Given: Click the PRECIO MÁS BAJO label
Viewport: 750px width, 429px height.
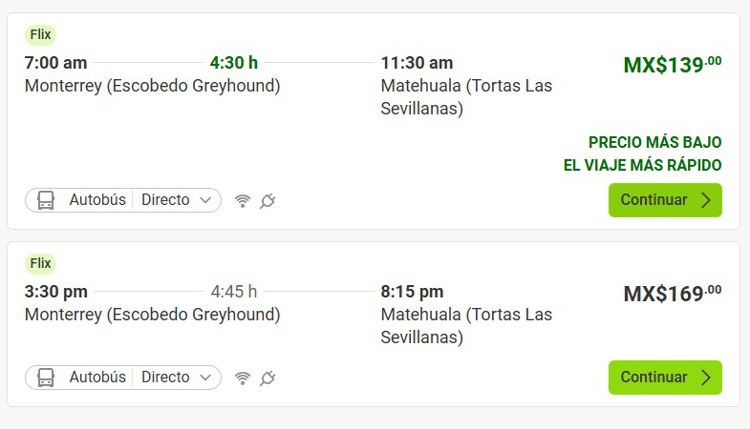Looking at the screenshot, I should (x=655, y=142).
